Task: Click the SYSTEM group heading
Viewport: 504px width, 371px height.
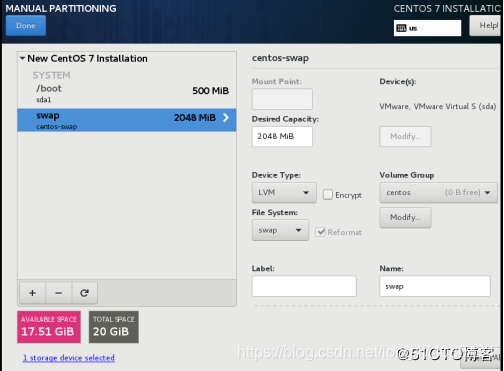Action: pyautogui.click(x=51, y=75)
